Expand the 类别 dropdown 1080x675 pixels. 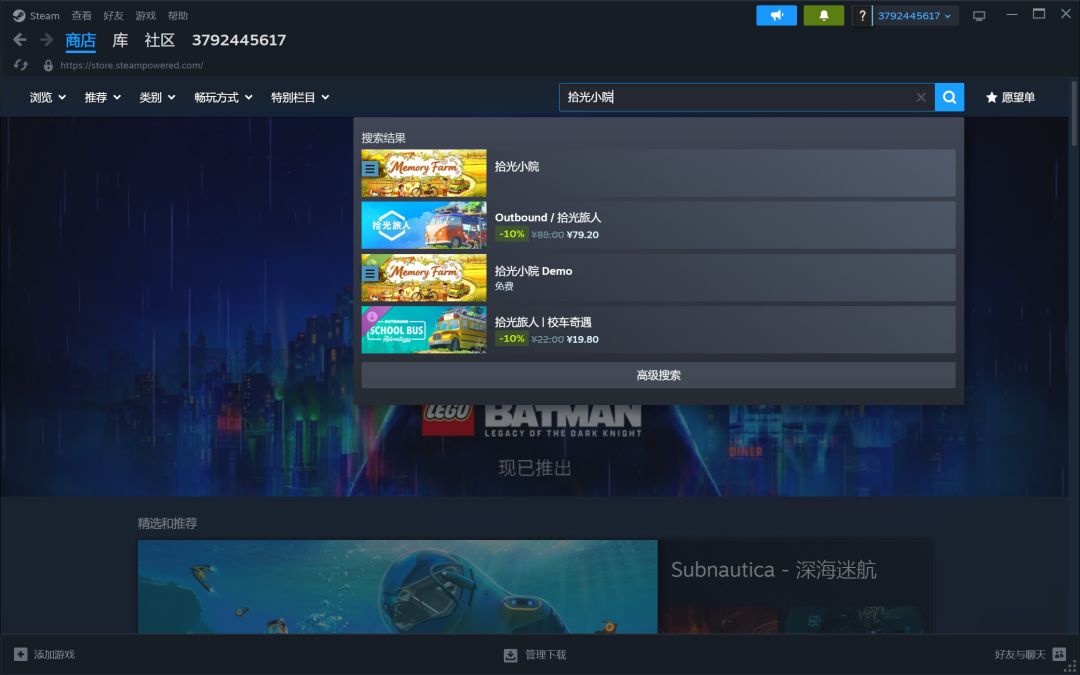pyautogui.click(x=157, y=97)
